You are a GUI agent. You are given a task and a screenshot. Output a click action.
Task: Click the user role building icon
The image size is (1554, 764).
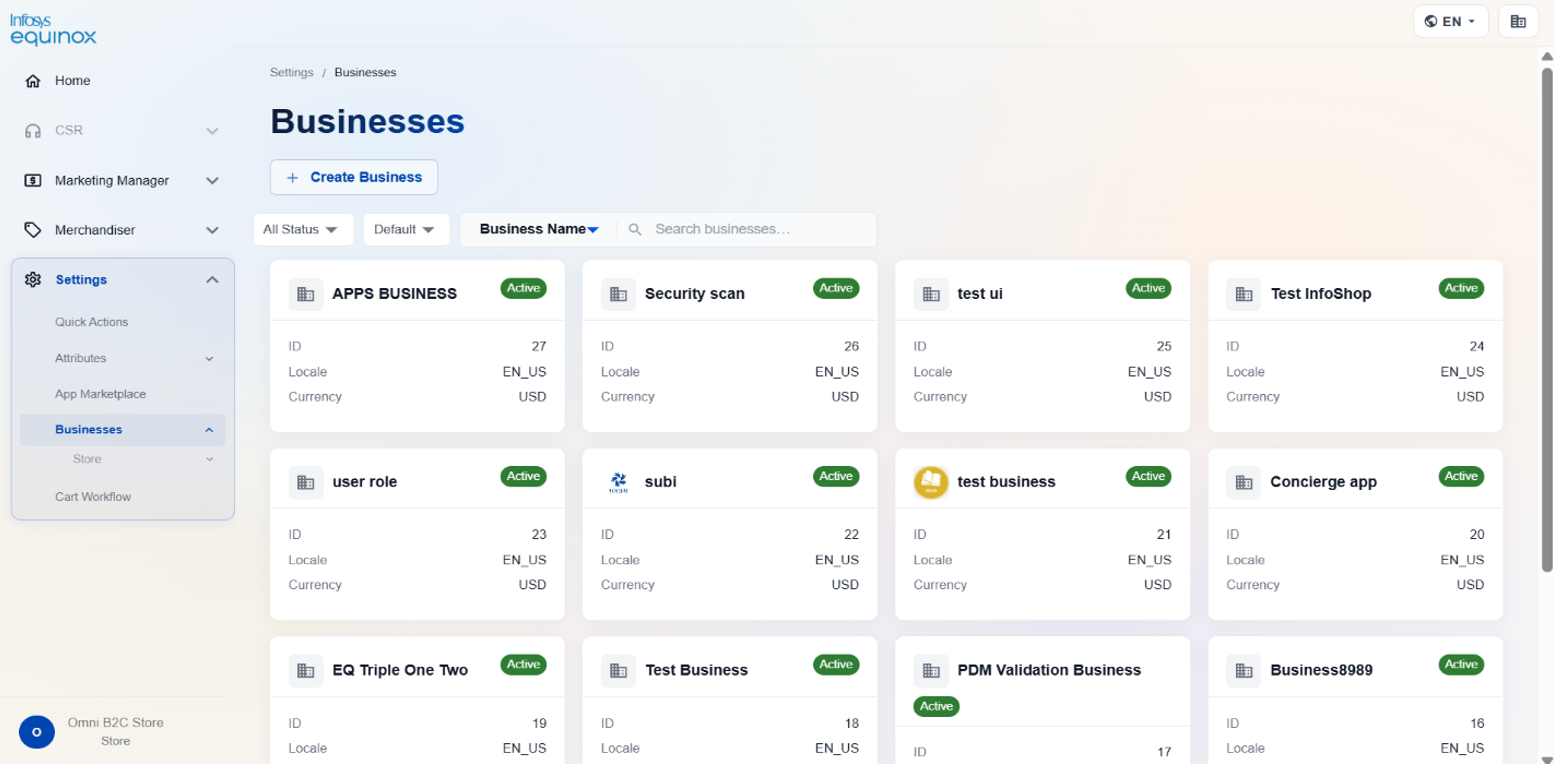click(306, 482)
